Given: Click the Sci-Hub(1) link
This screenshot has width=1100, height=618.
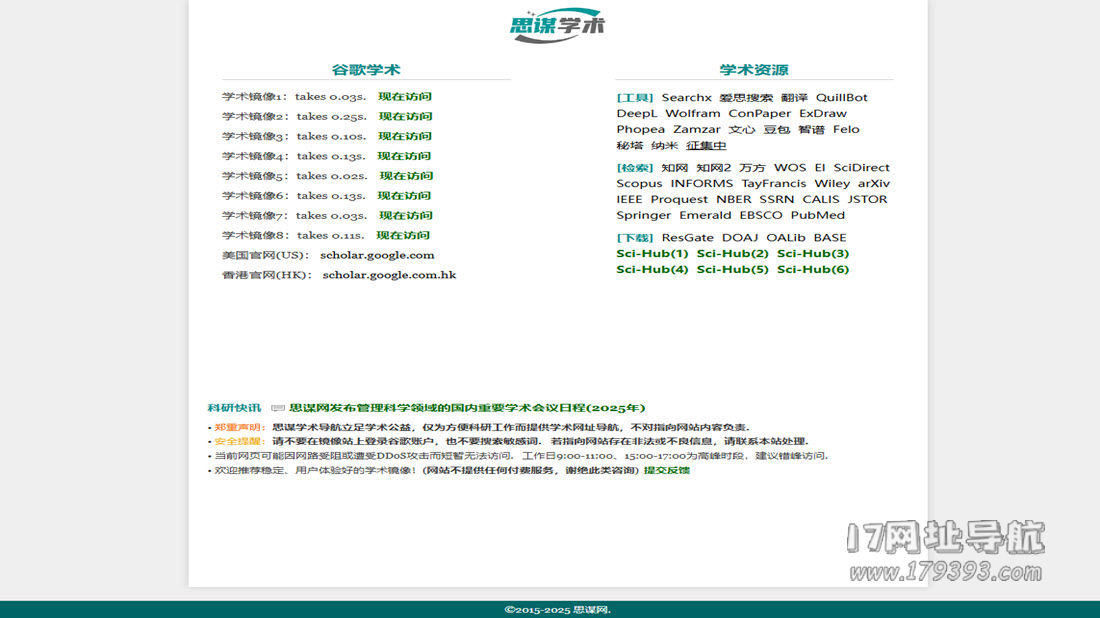Looking at the screenshot, I should coord(652,254).
